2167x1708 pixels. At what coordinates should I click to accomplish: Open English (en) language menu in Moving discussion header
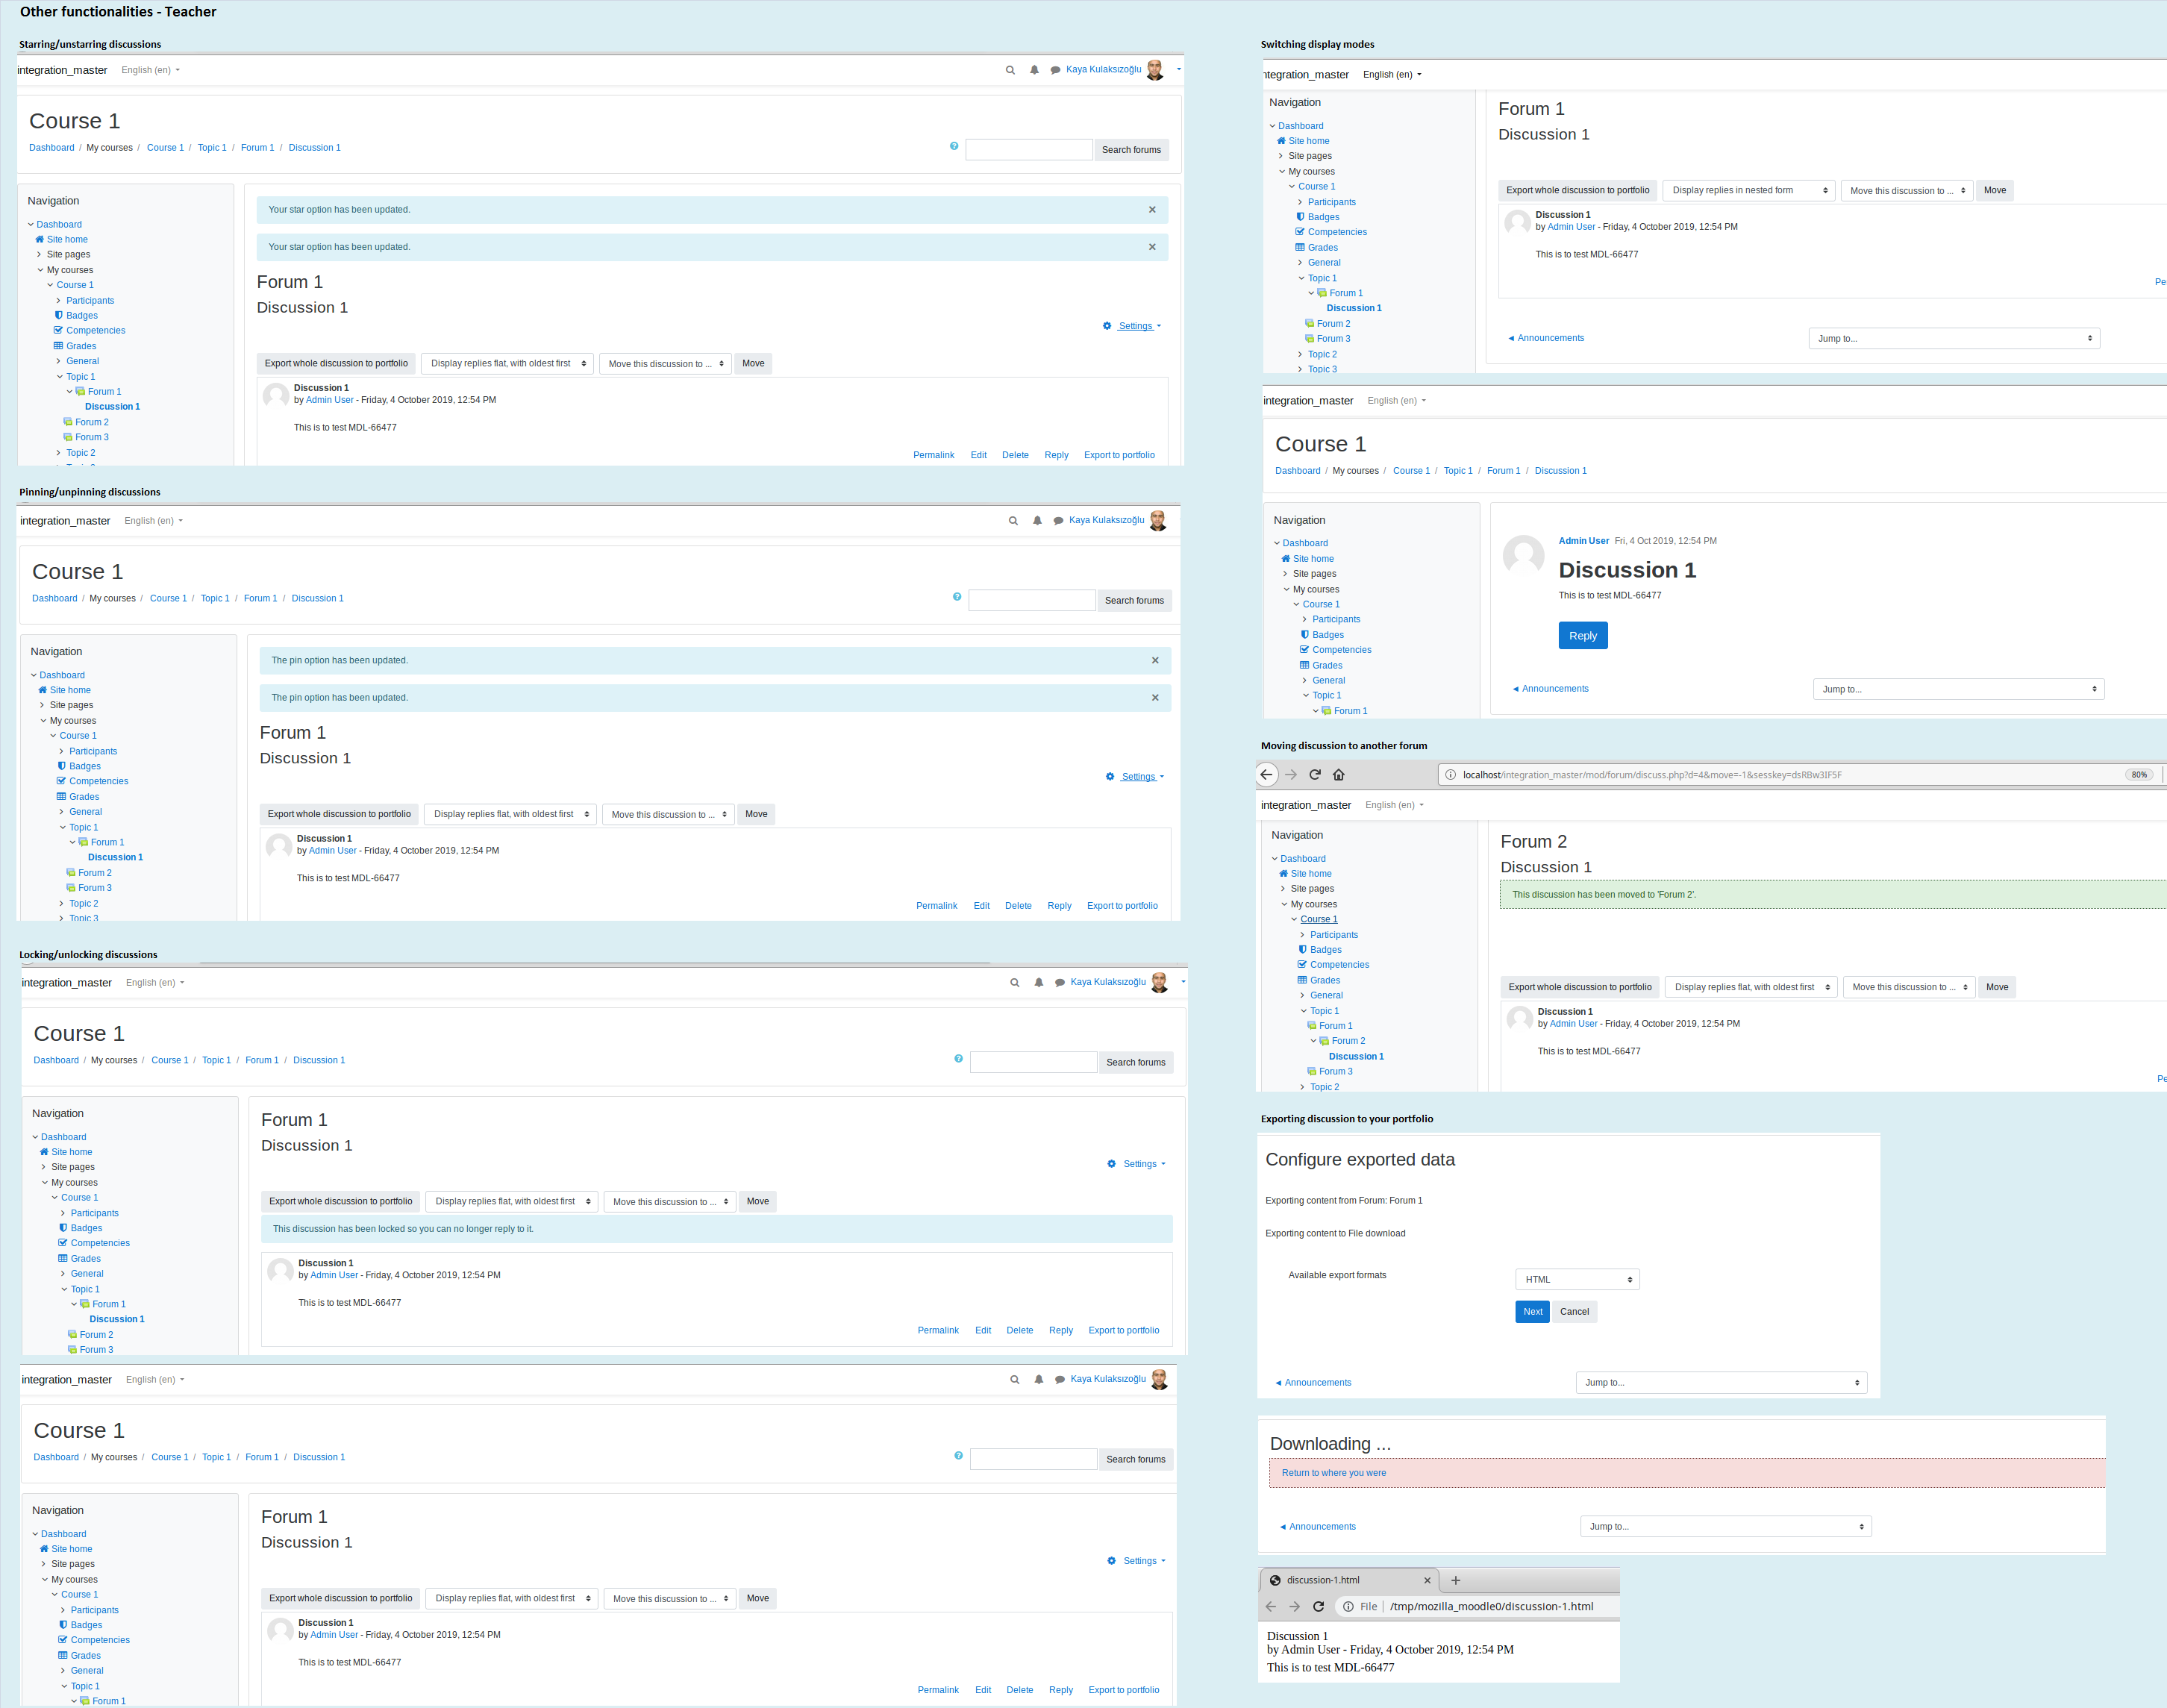coord(1394,805)
